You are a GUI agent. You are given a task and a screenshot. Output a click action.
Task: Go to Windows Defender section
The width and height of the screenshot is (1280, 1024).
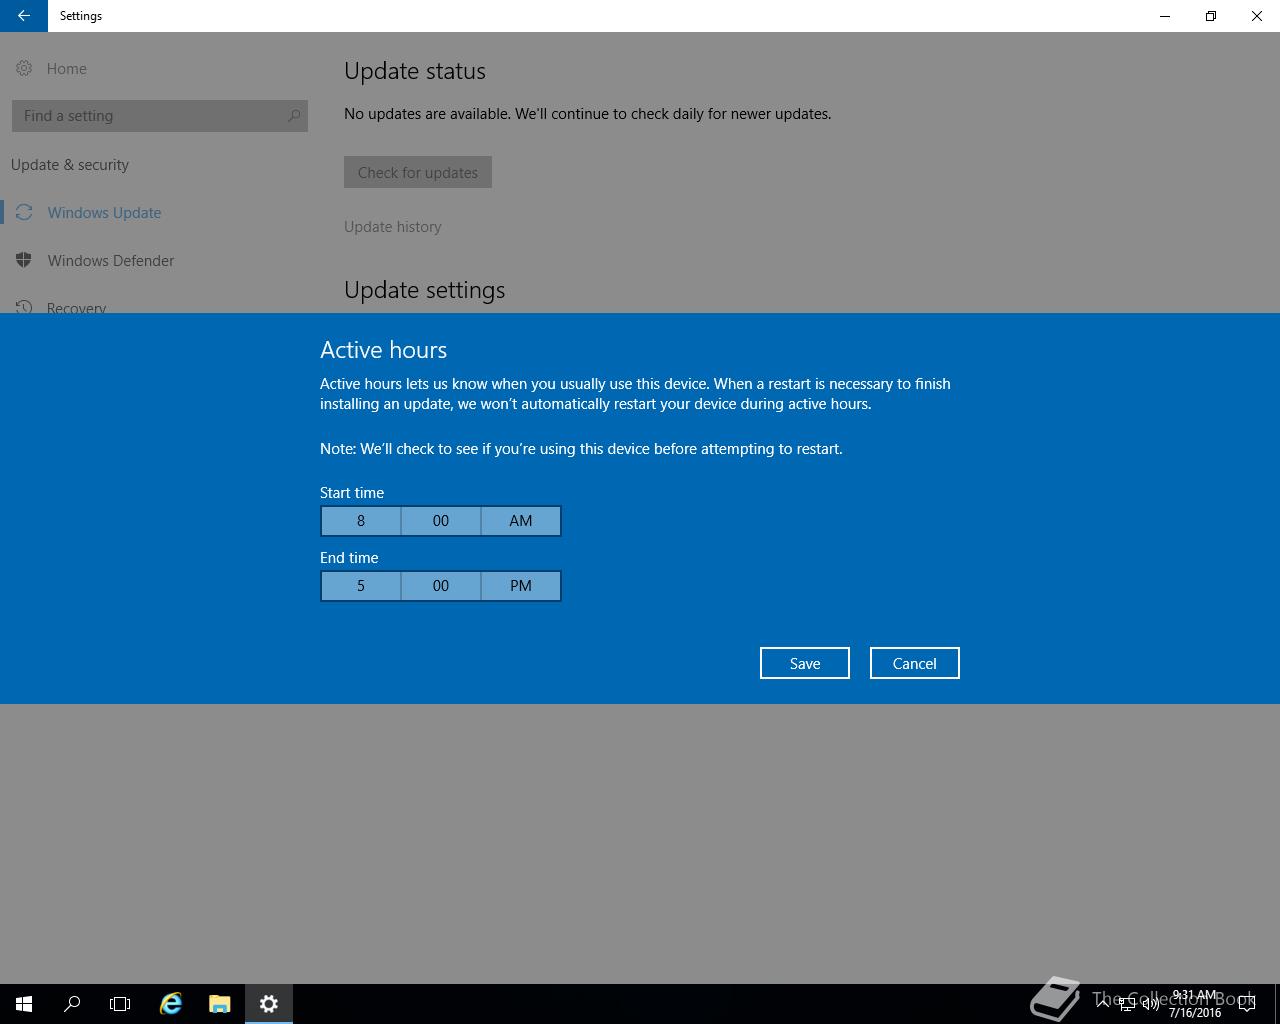111,260
